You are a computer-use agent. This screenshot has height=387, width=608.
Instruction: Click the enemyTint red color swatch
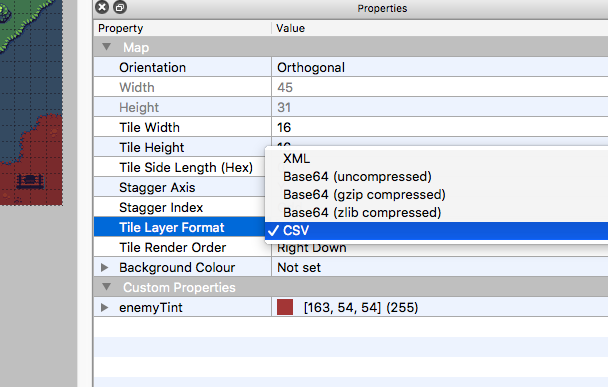(x=285, y=307)
